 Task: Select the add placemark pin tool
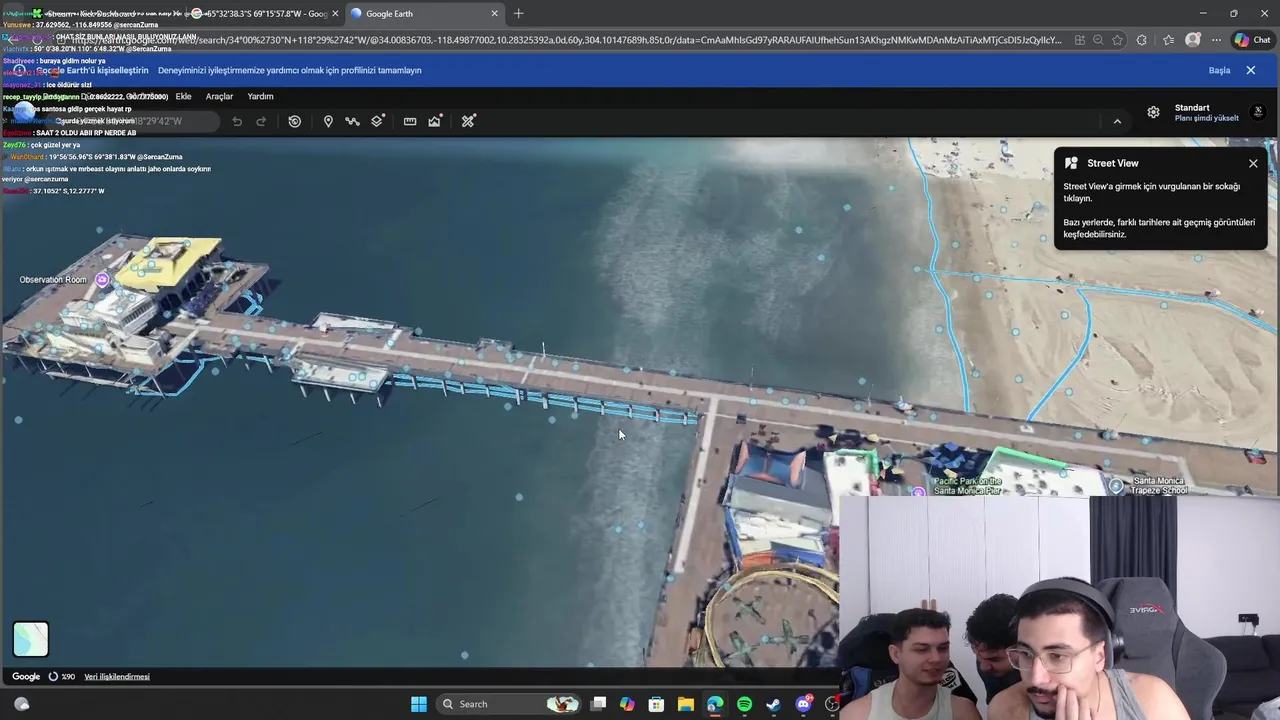point(328,121)
